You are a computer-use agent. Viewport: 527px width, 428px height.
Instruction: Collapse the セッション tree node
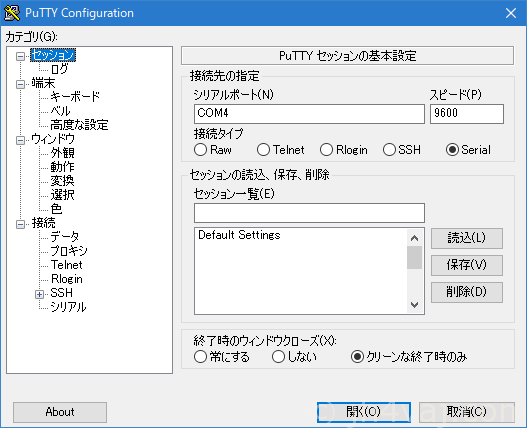(21, 56)
